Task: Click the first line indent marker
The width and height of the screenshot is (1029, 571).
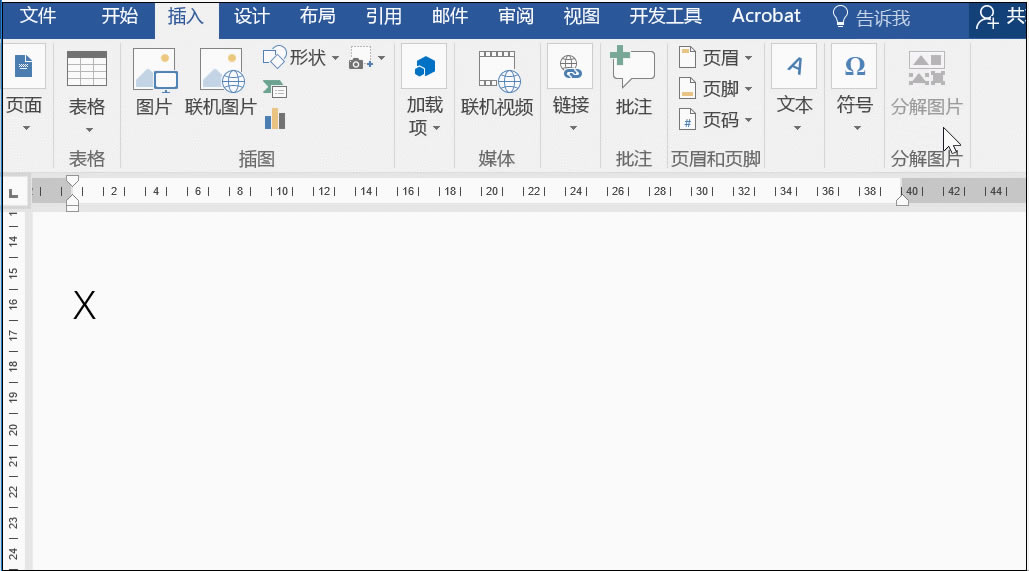Action: [x=72, y=181]
